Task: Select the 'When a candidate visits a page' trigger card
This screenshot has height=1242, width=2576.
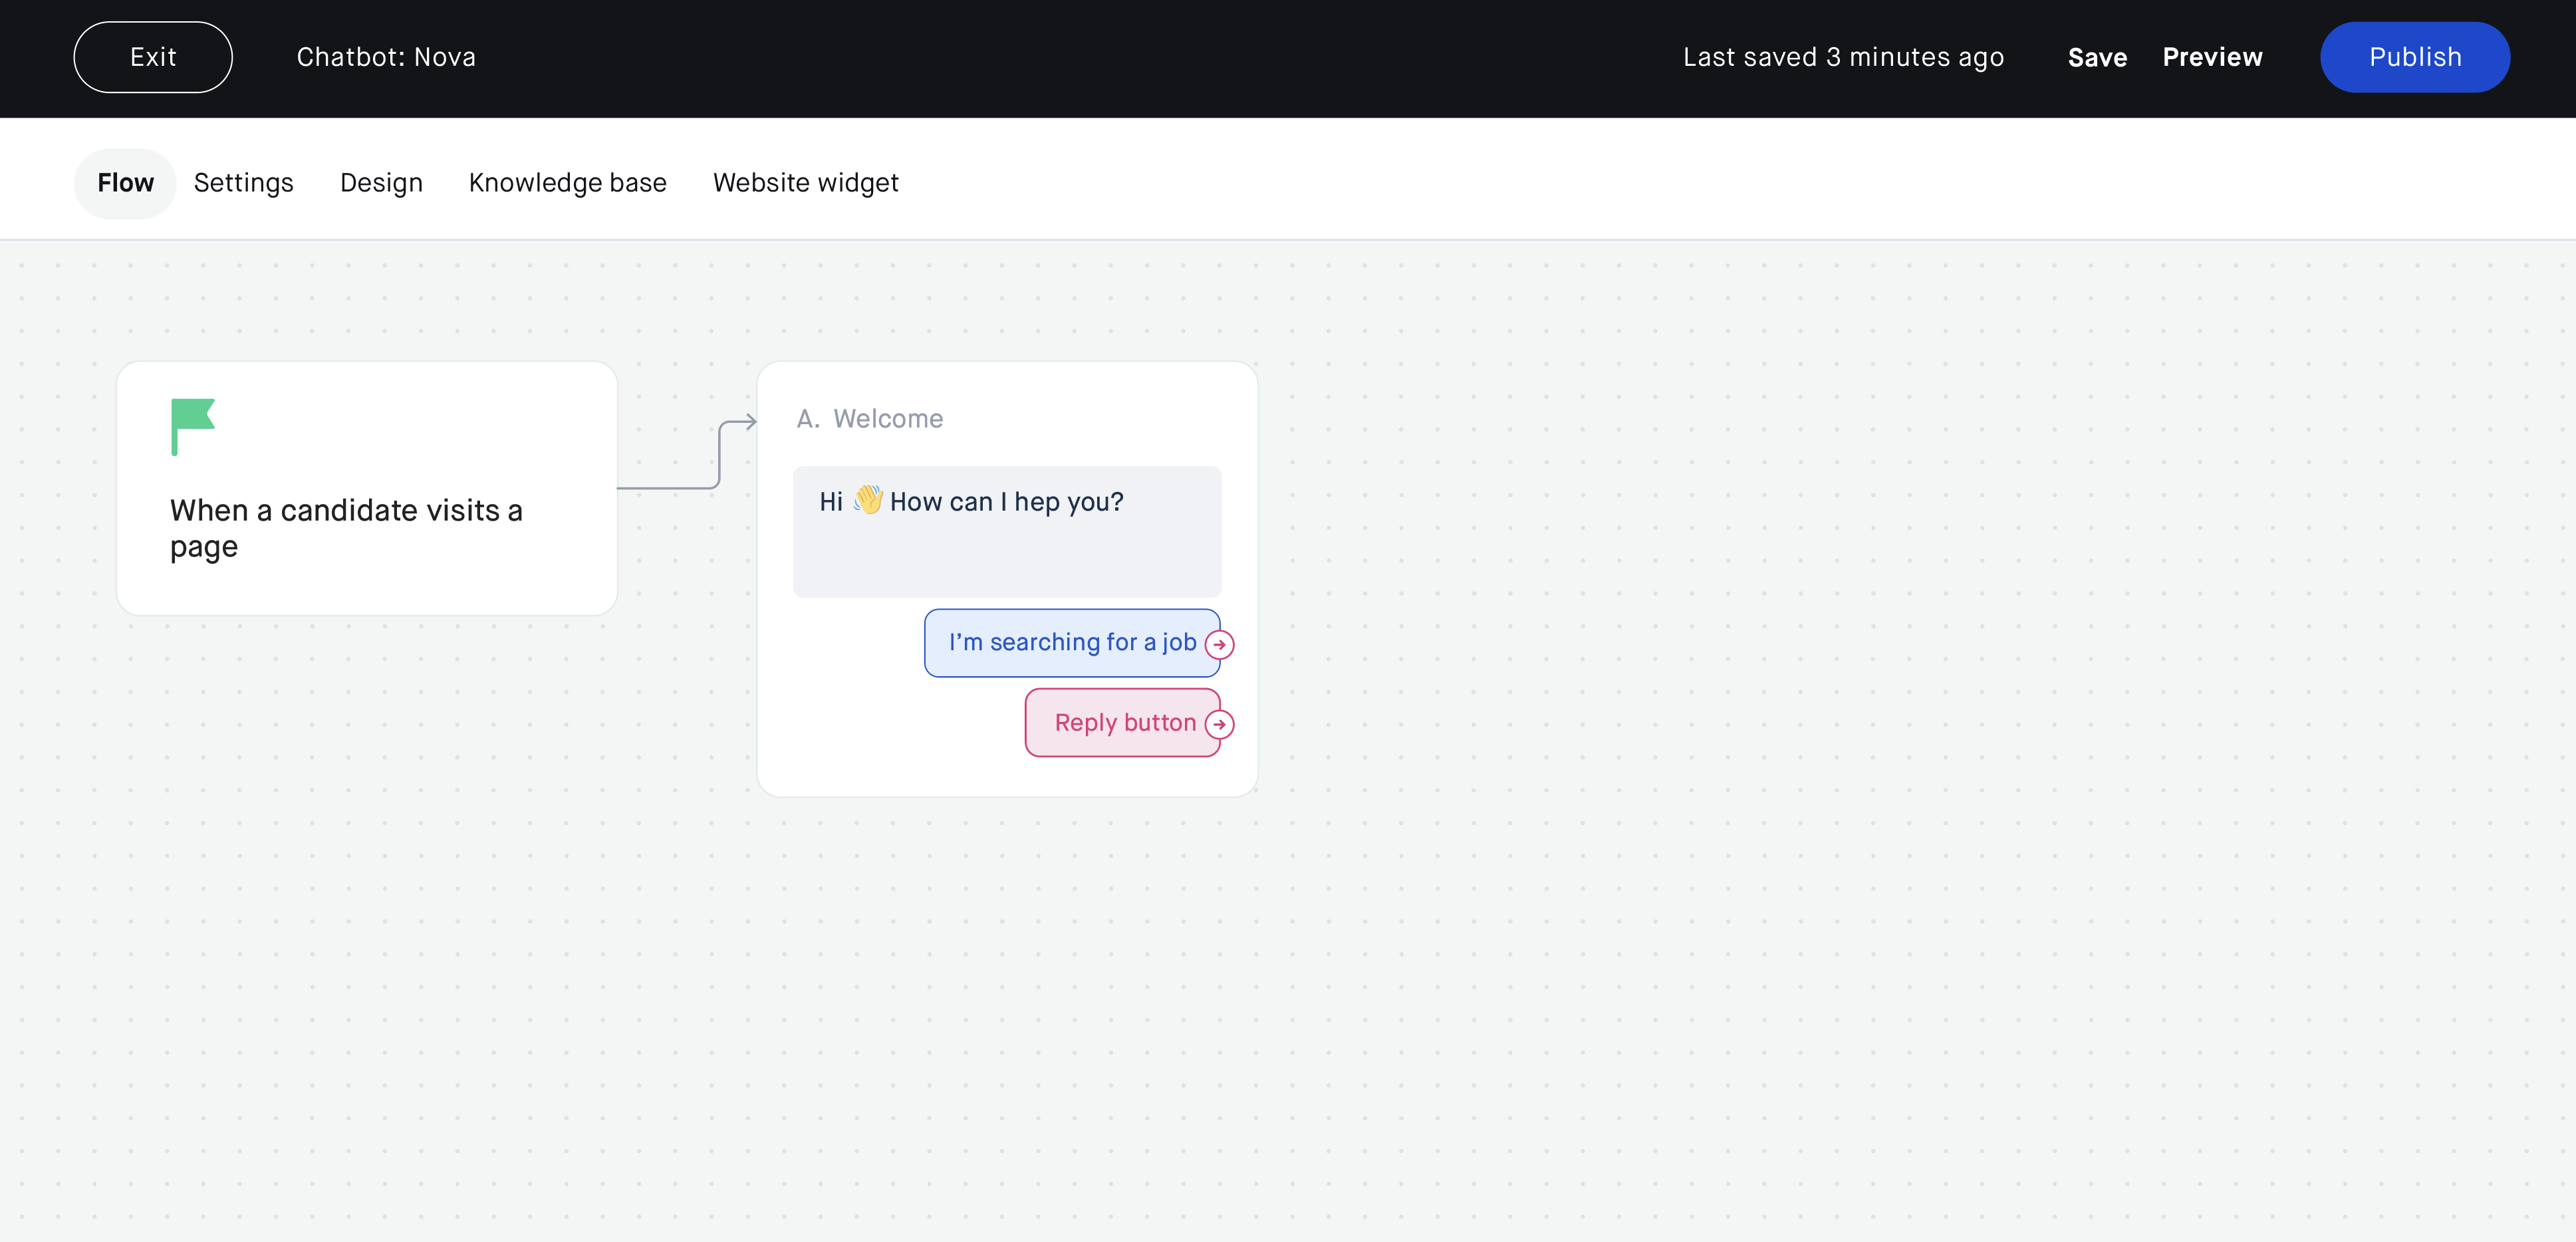Action: point(367,488)
